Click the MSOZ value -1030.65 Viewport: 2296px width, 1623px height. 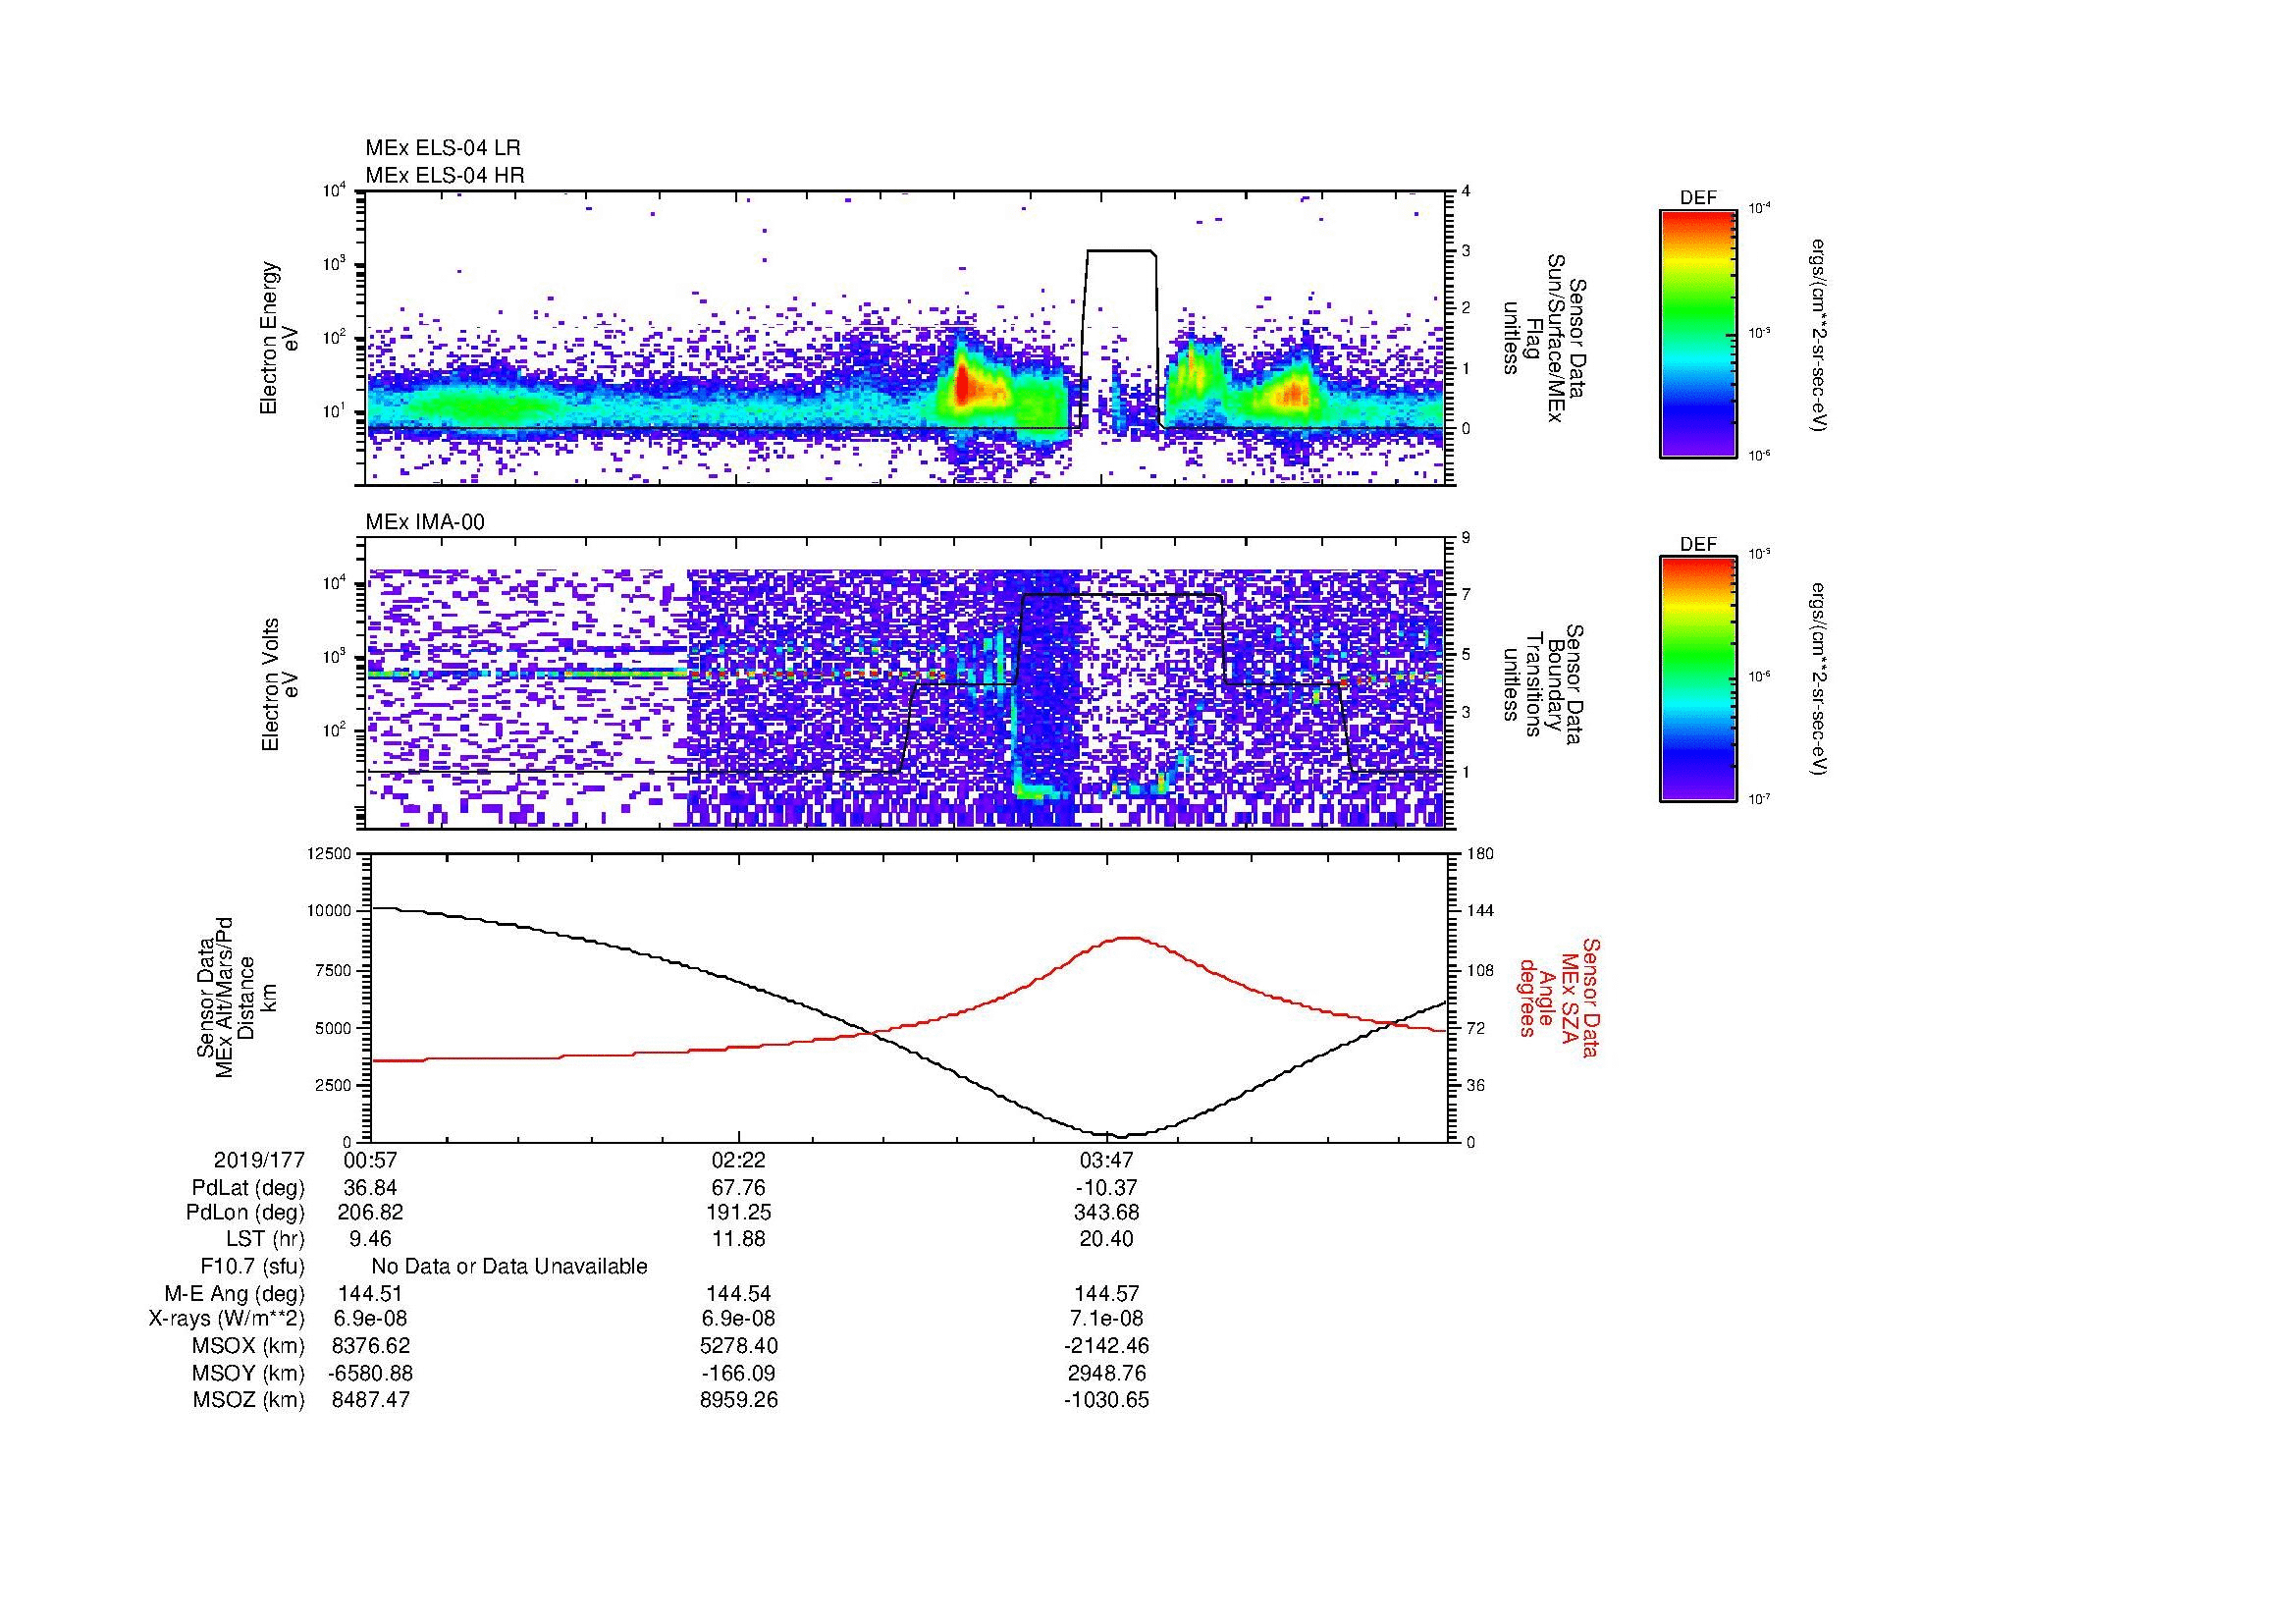(1106, 1400)
